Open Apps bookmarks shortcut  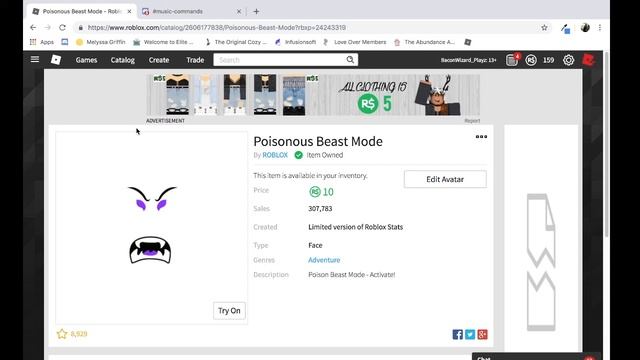42,42
